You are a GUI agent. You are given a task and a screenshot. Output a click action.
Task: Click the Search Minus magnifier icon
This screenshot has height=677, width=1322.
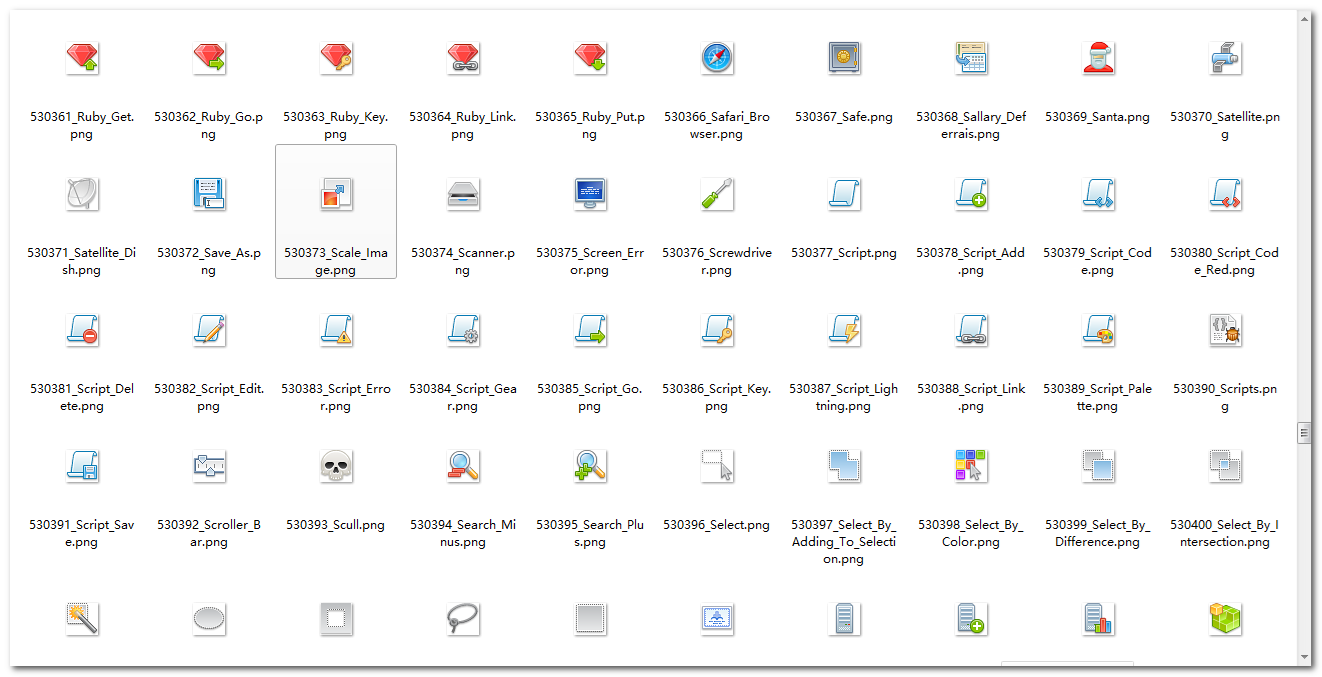[463, 466]
